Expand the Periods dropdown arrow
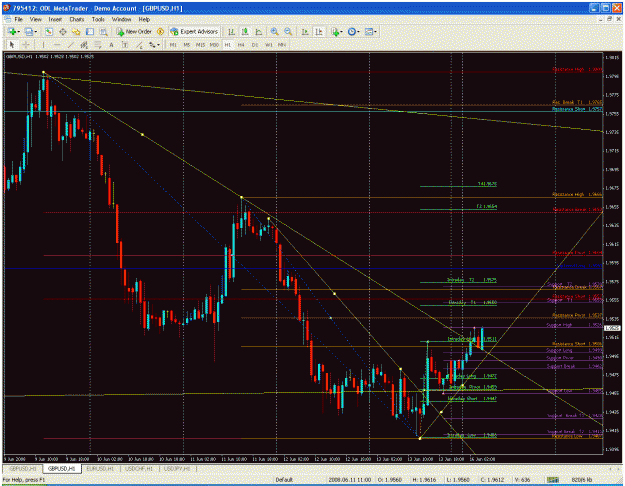The height and width of the screenshot is (486, 625). pos(358,31)
